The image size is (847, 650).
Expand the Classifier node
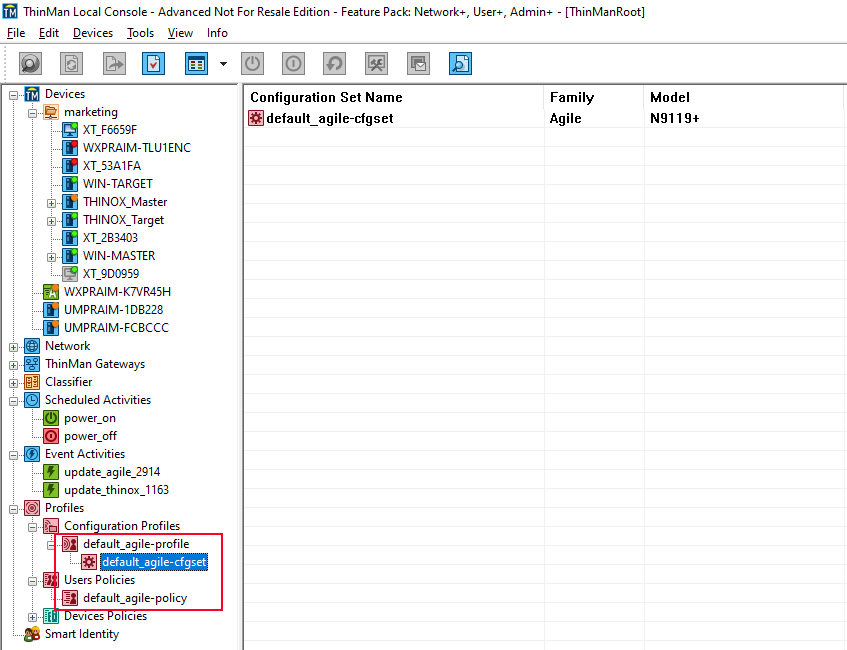click(14, 383)
